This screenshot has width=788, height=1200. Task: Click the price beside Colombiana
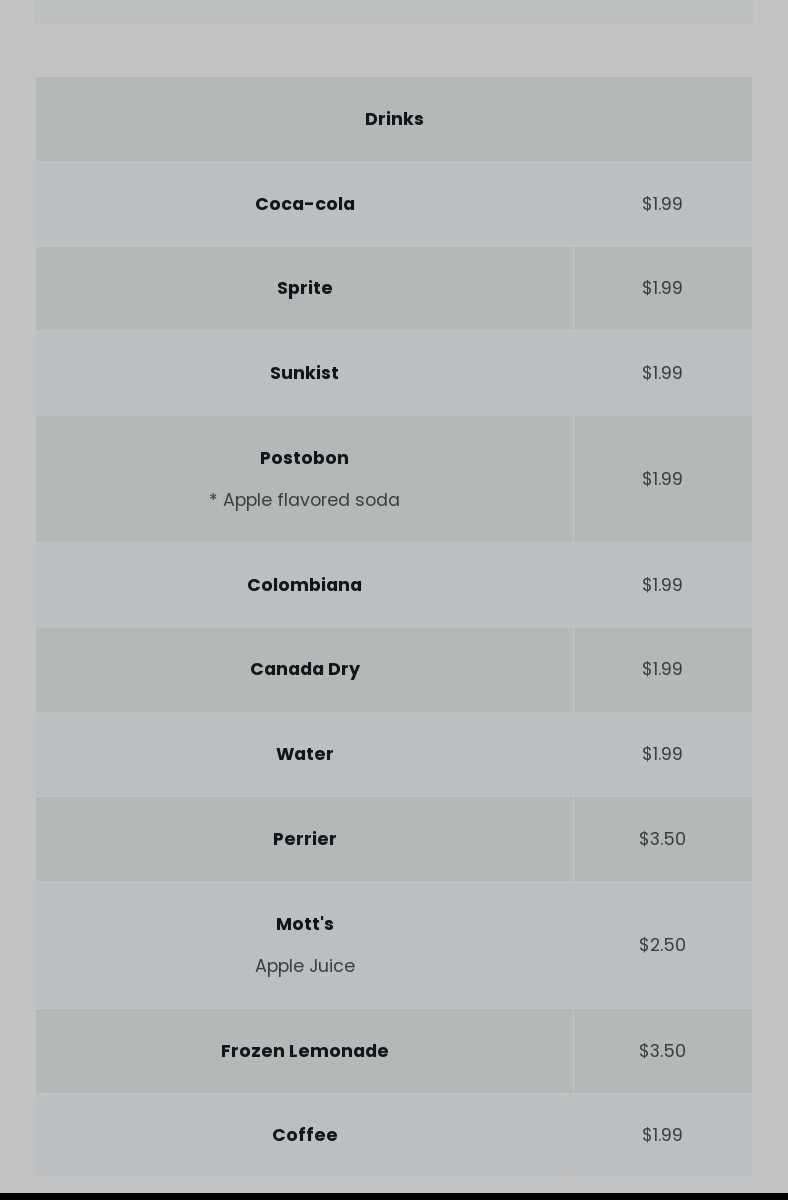[662, 585]
